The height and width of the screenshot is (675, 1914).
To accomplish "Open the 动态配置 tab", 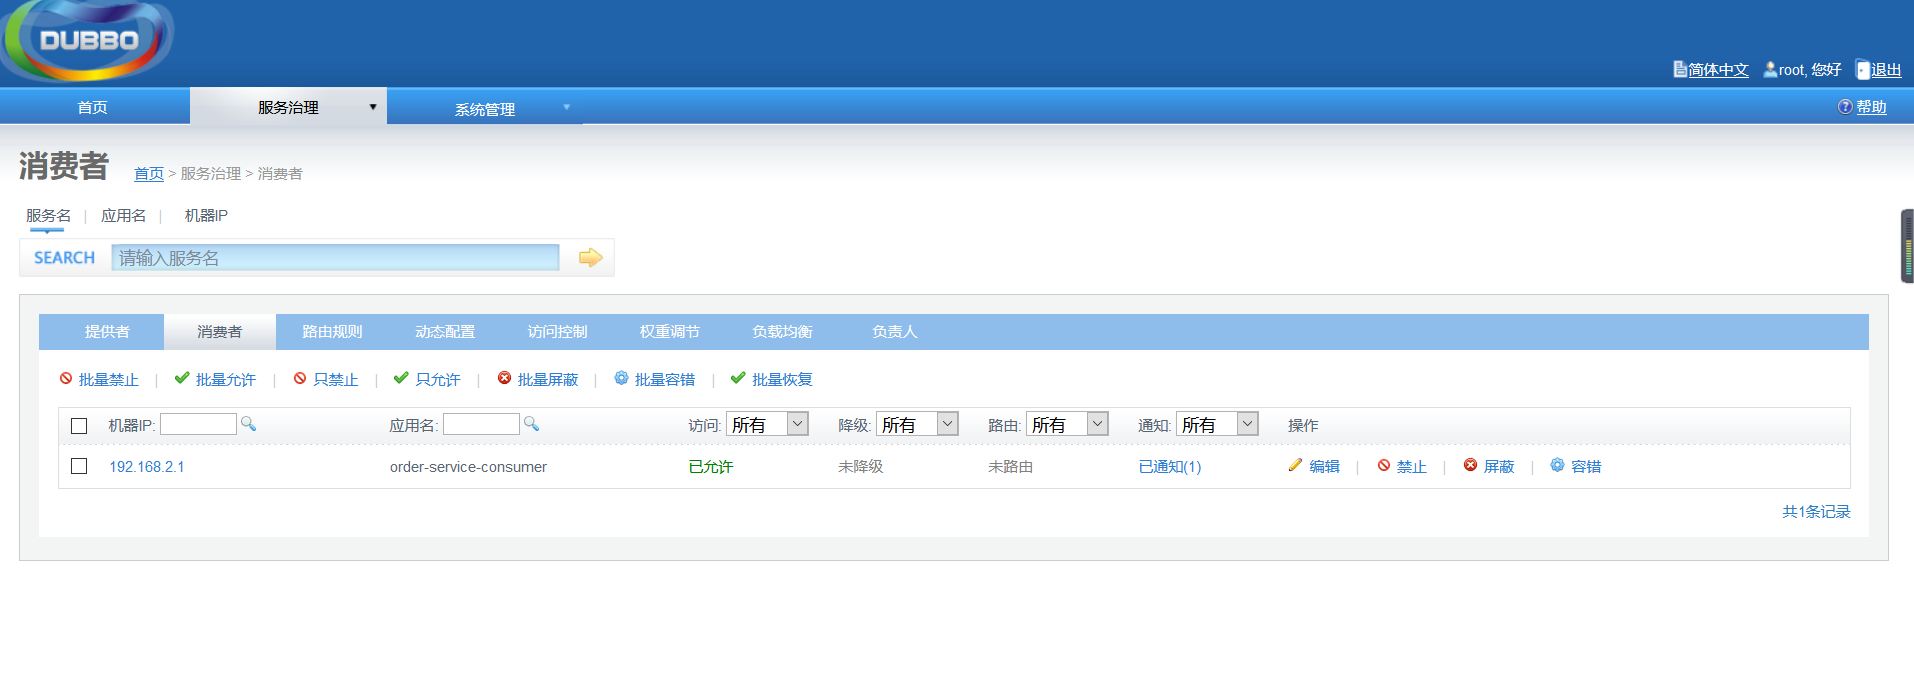I will [x=445, y=332].
